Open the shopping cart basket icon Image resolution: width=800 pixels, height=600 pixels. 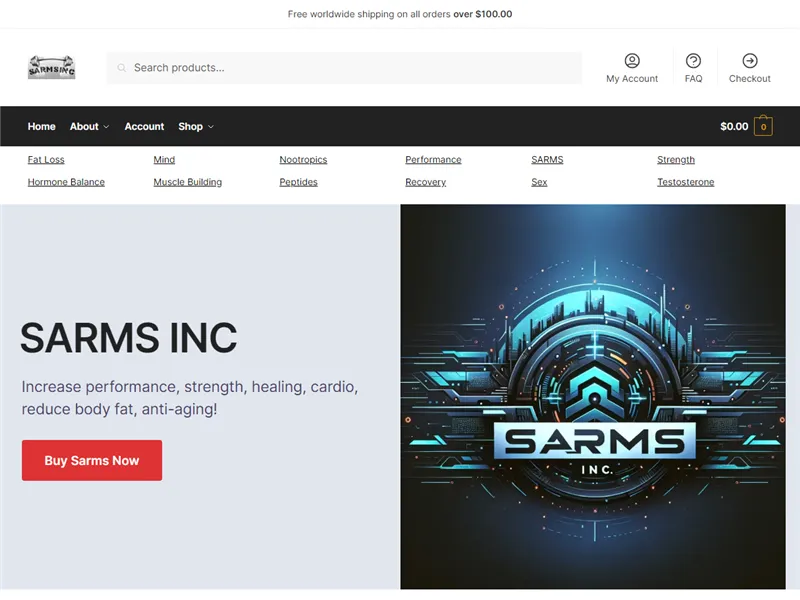tap(762, 126)
